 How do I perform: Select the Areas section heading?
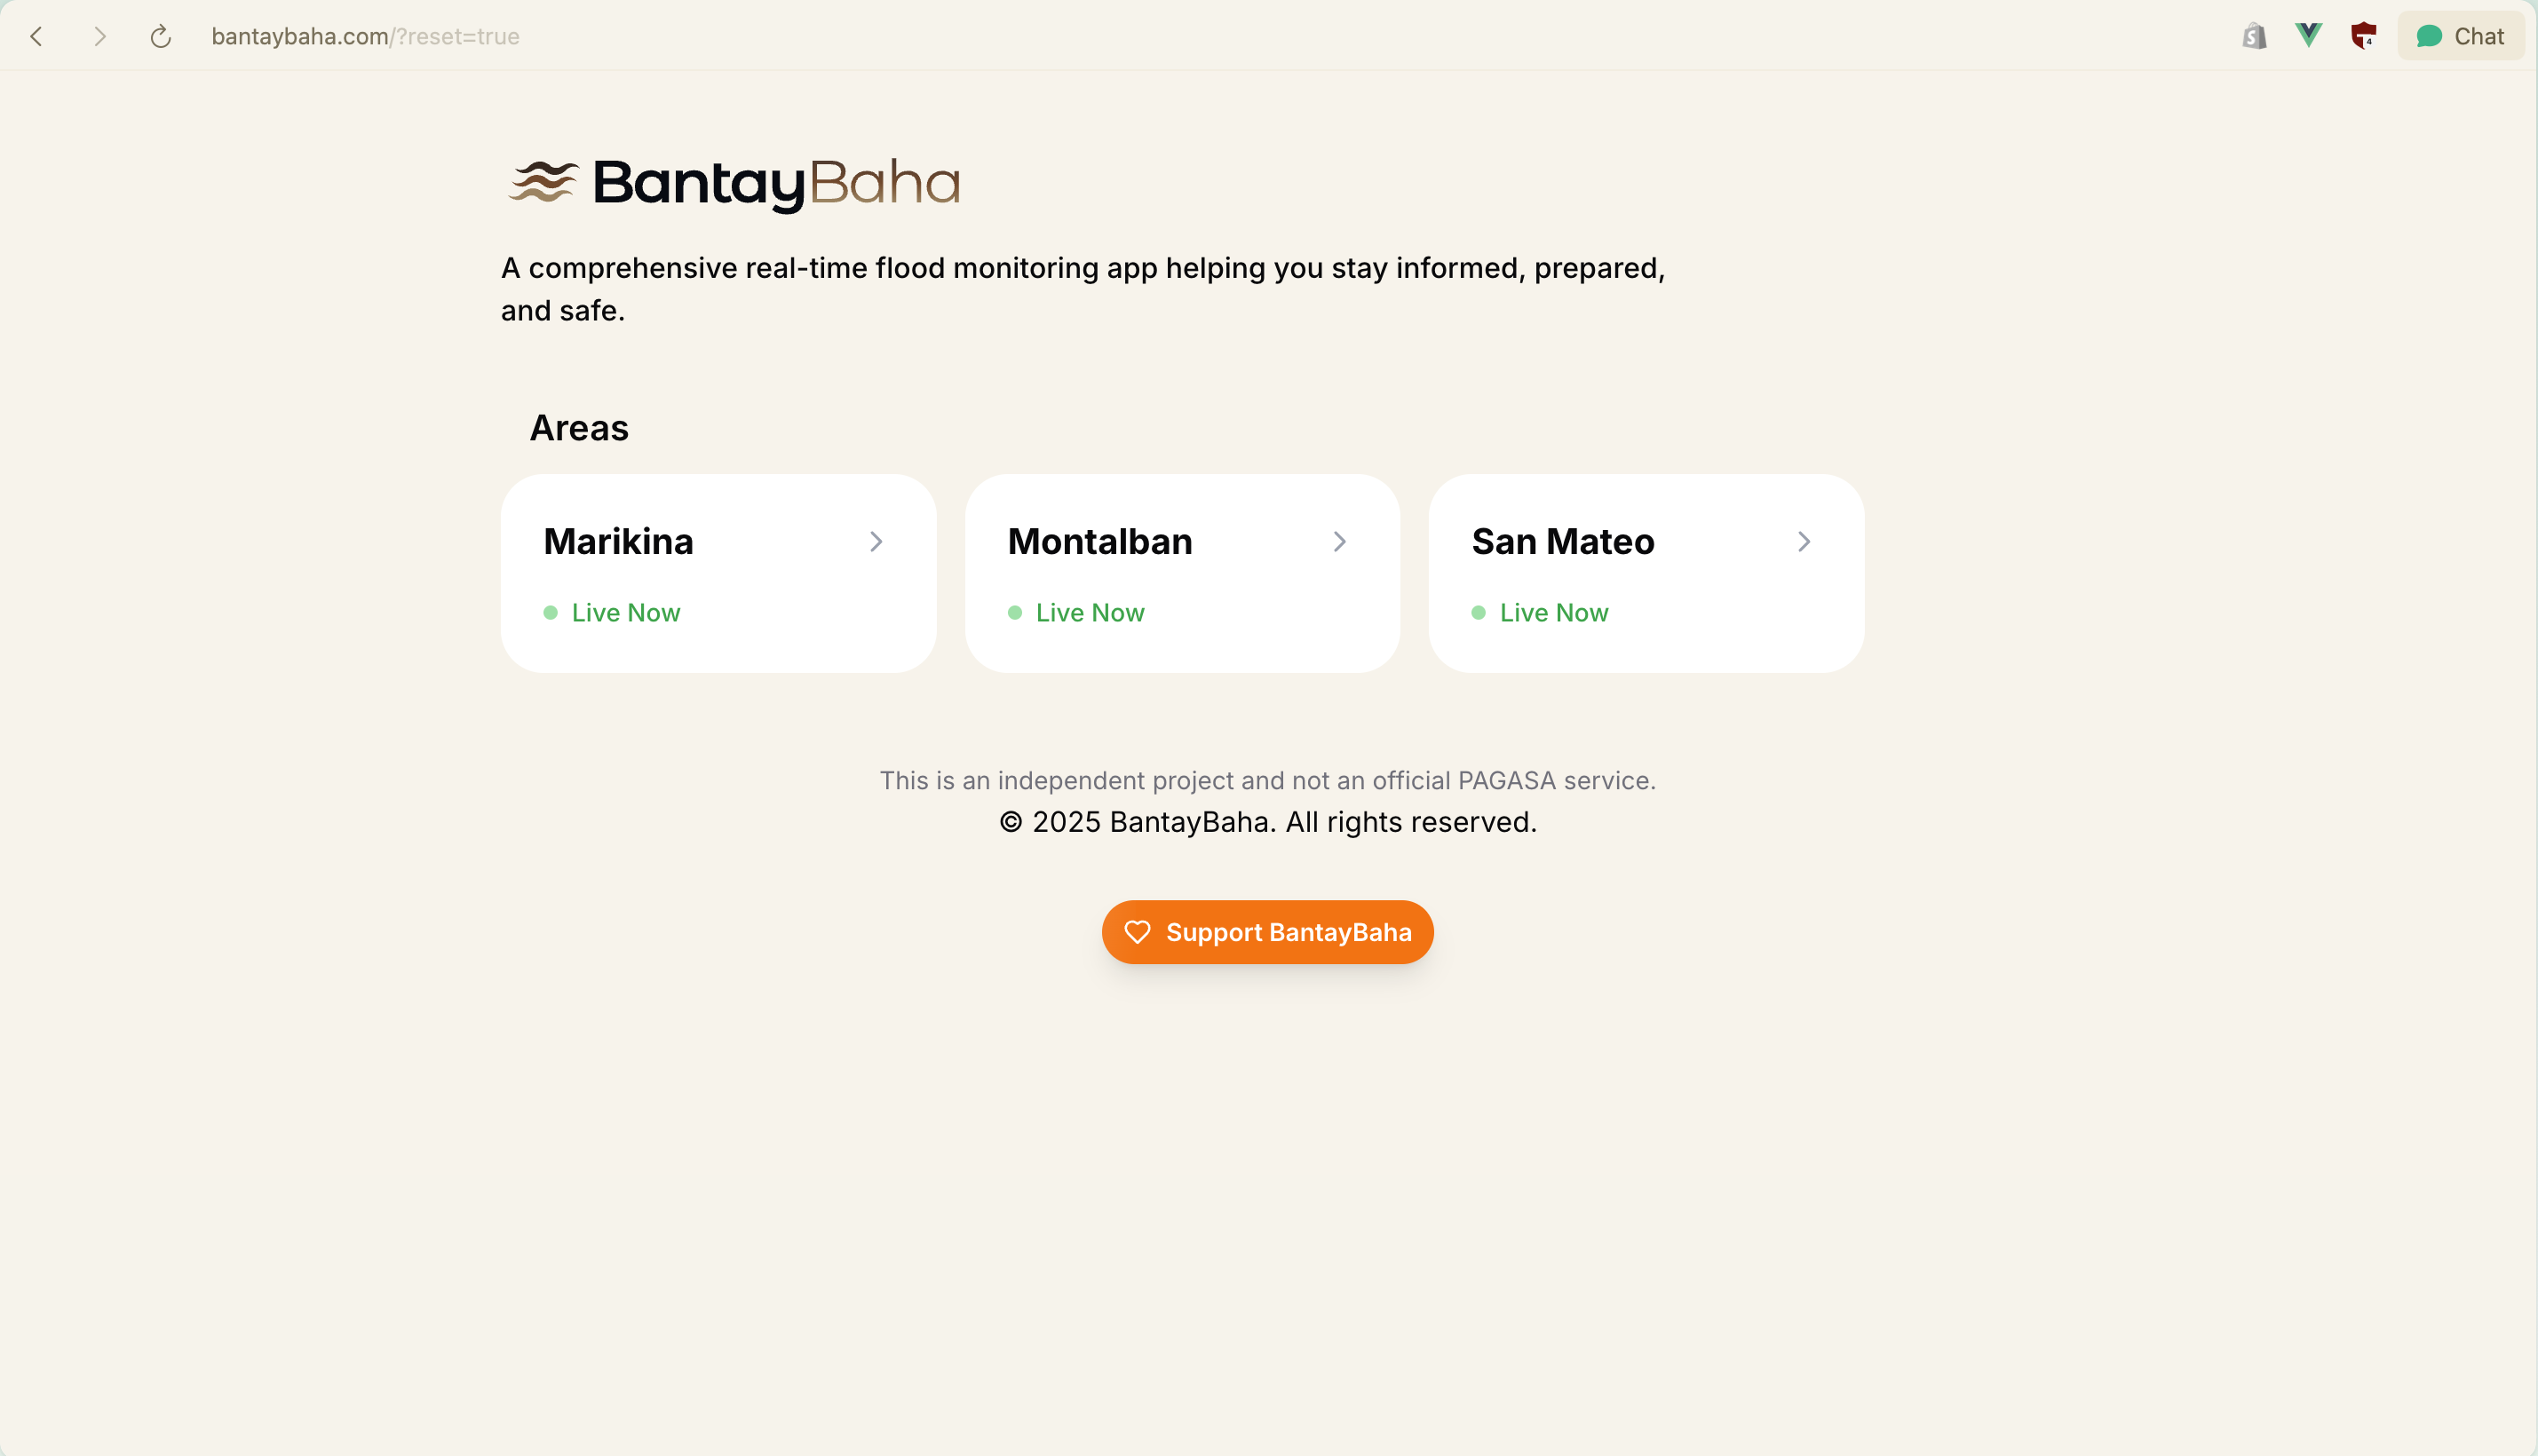coord(579,427)
